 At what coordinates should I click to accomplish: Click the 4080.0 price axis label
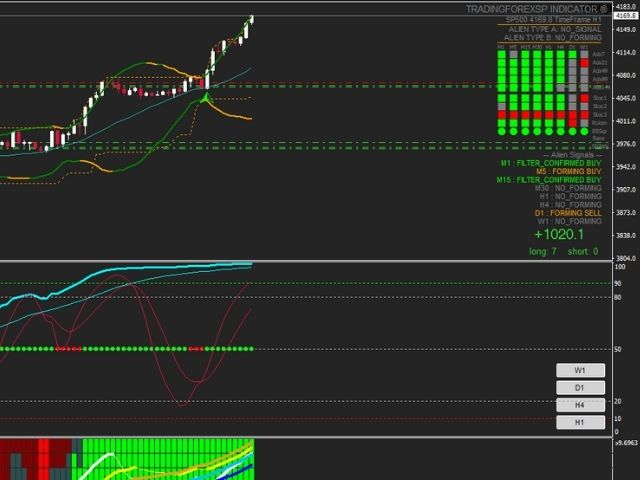626,76
